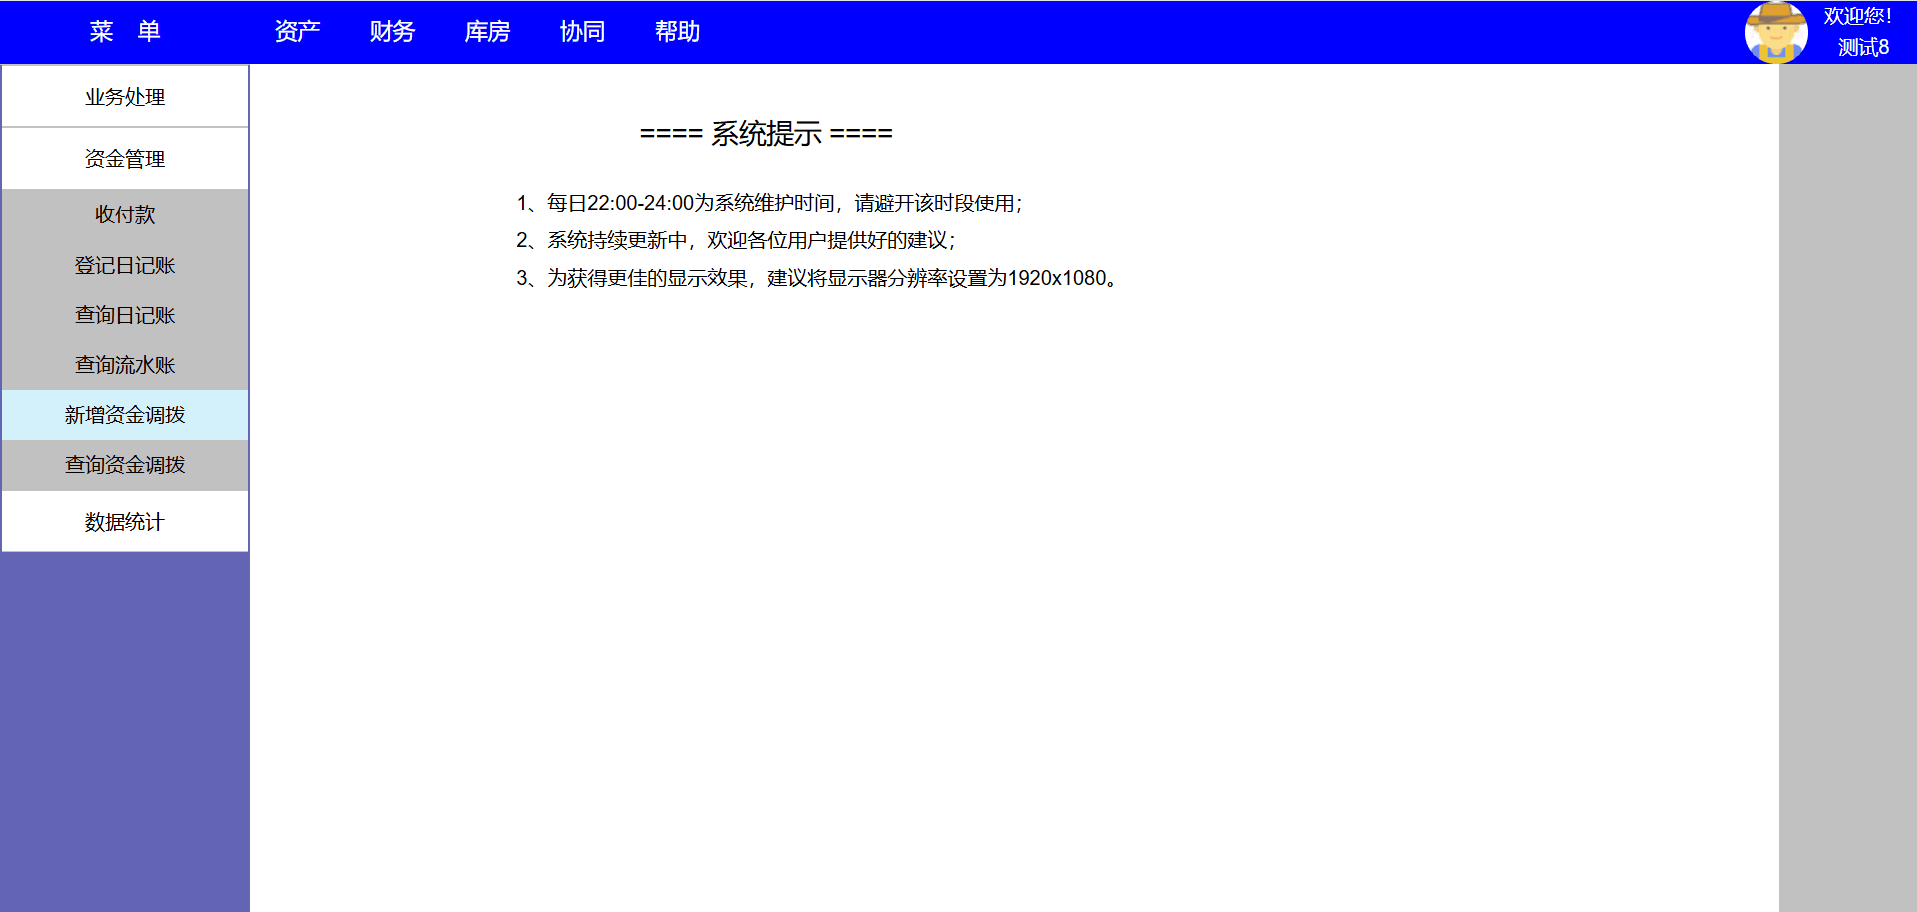Click the 欢迎您! greeting text
Image resolution: width=1917 pixels, height=912 pixels.
pos(1857,16)
